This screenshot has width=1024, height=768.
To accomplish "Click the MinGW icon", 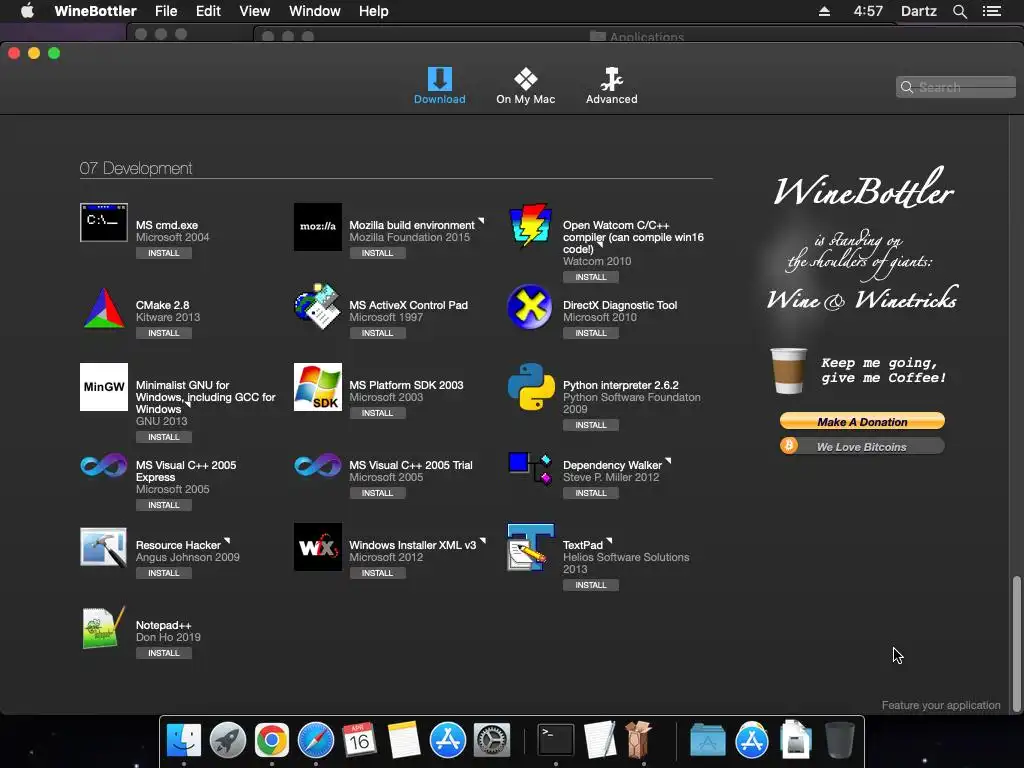I will pos(104,387).
